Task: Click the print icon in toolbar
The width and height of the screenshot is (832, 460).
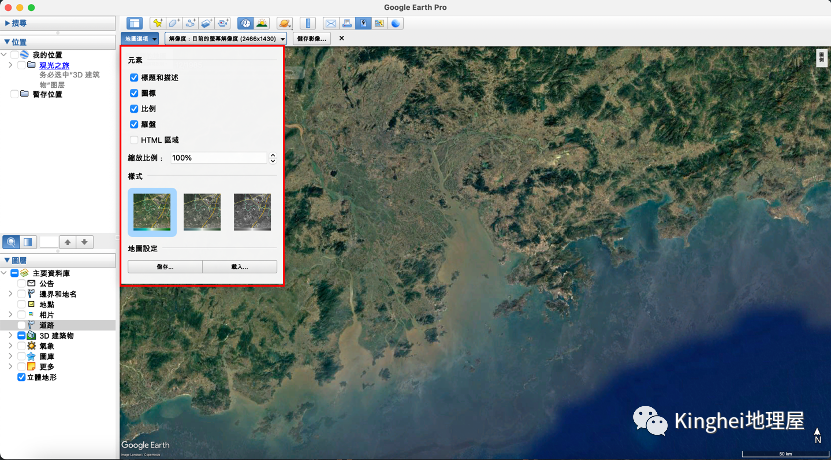Action: 347,22
